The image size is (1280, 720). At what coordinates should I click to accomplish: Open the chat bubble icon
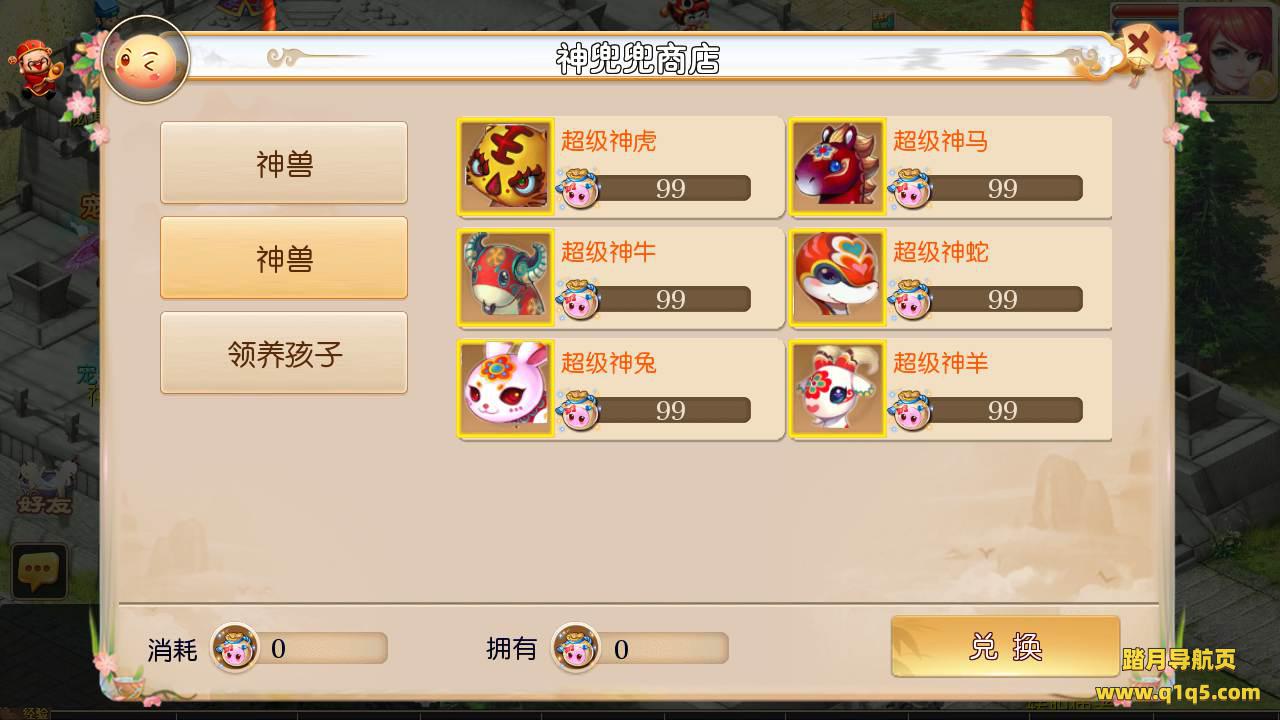coord(39,571)
